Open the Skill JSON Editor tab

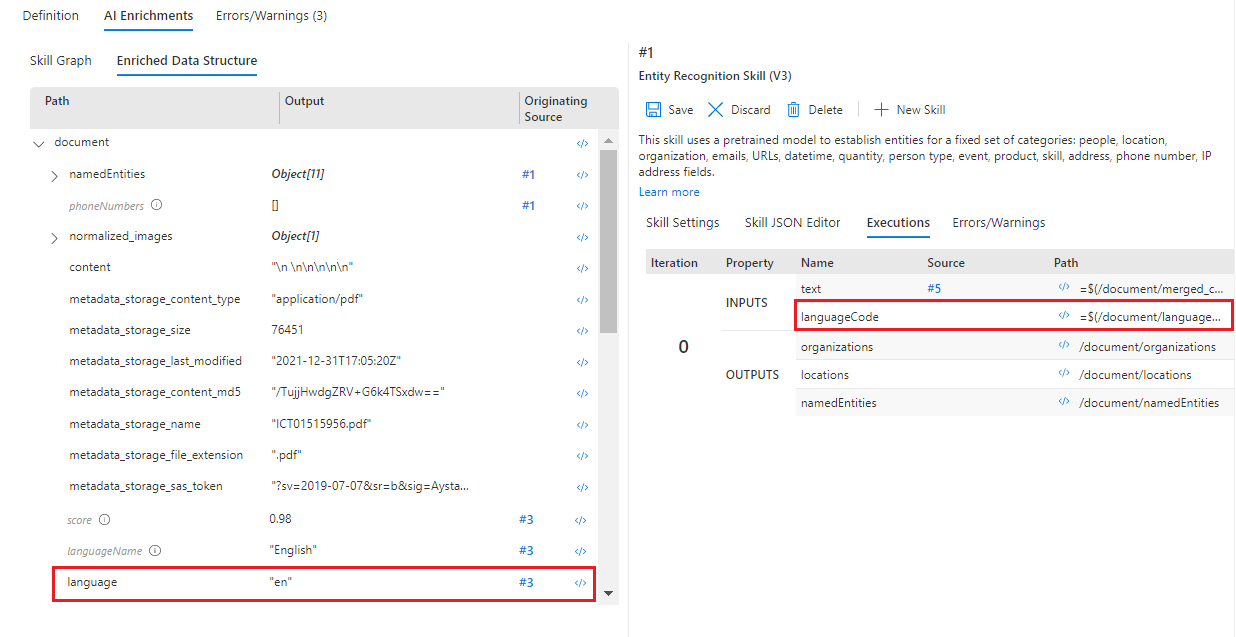click(x=792, y=223)
